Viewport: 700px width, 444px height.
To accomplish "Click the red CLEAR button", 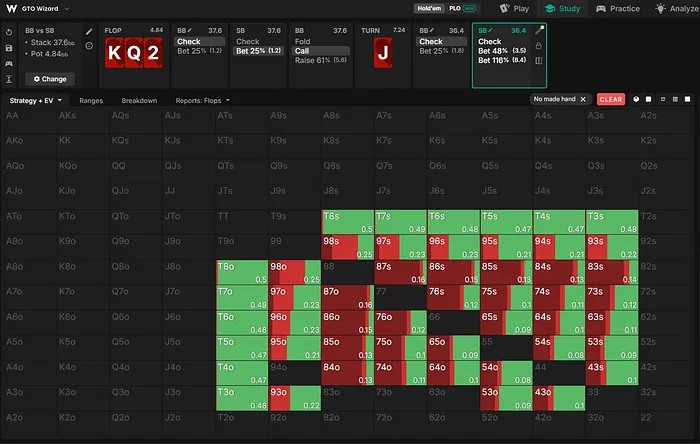I will click(611, 99).
